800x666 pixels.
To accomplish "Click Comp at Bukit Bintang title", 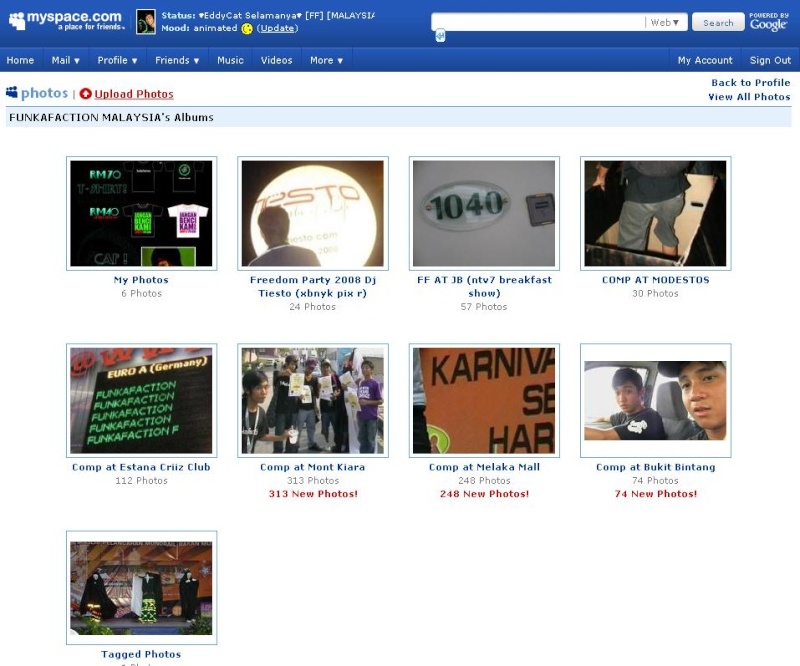I will (x=656, y=467).
